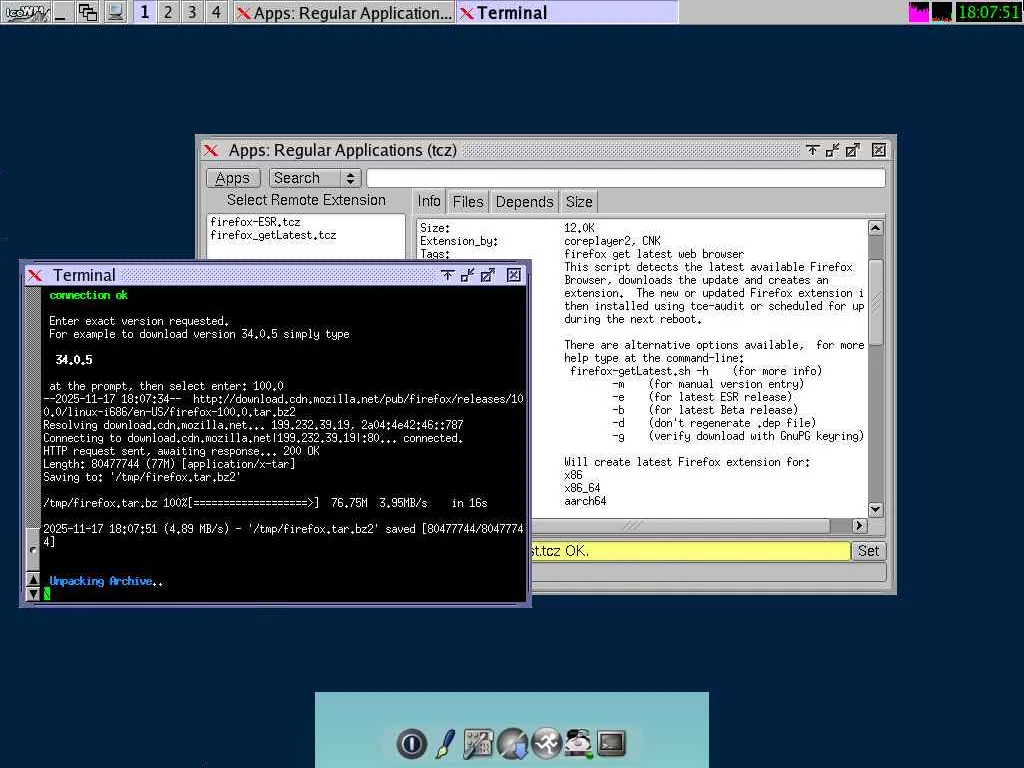Minimize the Apps window
Image resolution: width=1024 pixels, height=768 pixels.
[833, 150]
